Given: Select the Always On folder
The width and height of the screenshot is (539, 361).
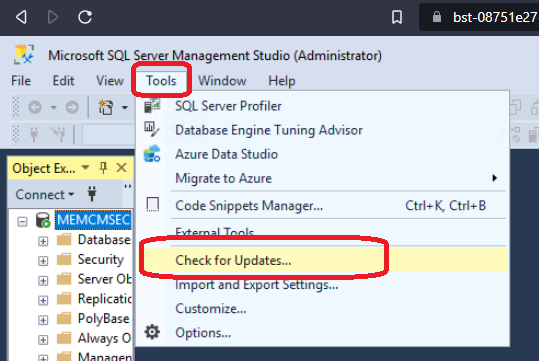Looking at the screenshot, I should click(104, 338).
